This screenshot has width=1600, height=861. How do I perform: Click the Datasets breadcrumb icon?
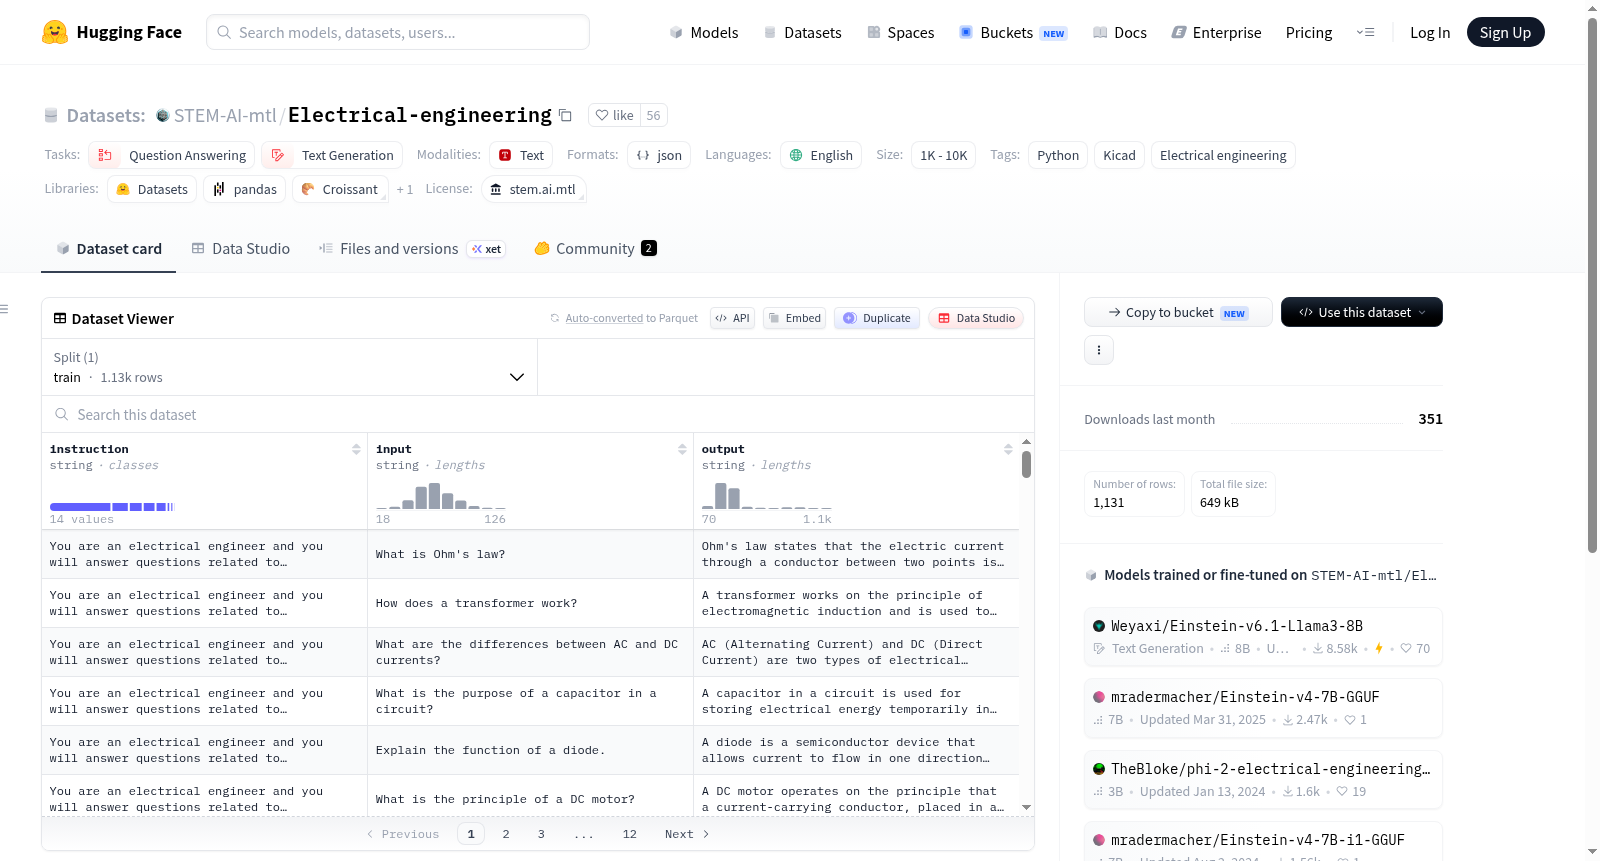click(51, 116)
